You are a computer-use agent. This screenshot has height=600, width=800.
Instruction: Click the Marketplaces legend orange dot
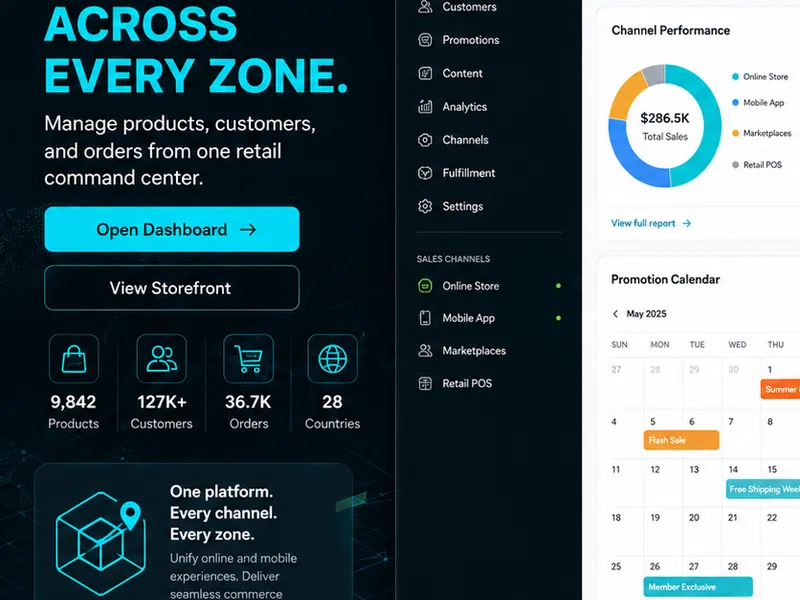(735, 133)
